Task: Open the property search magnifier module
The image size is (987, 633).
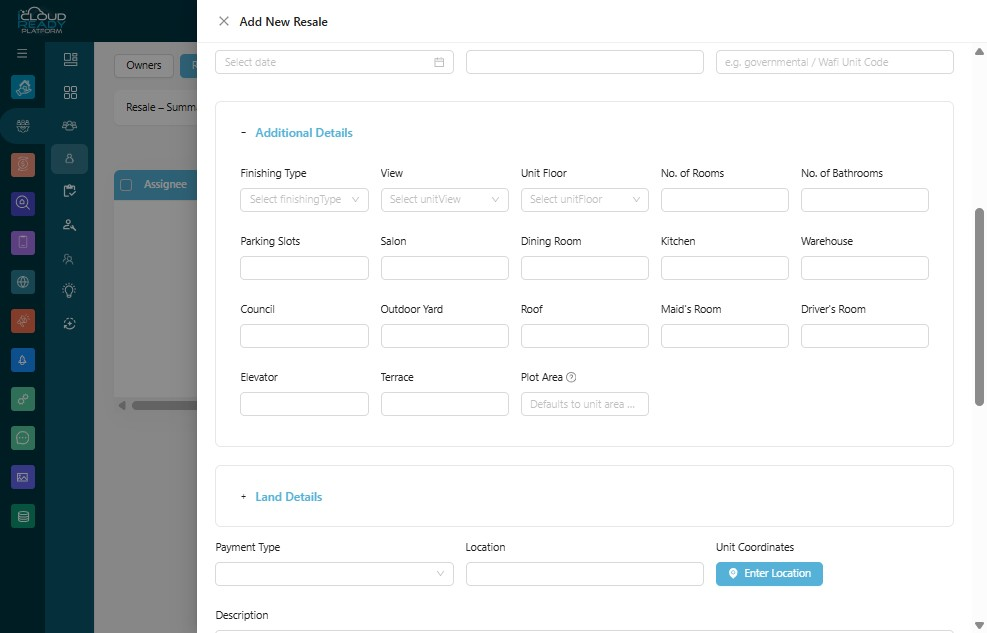Action: pyautogui.click(x=23, y=203)
